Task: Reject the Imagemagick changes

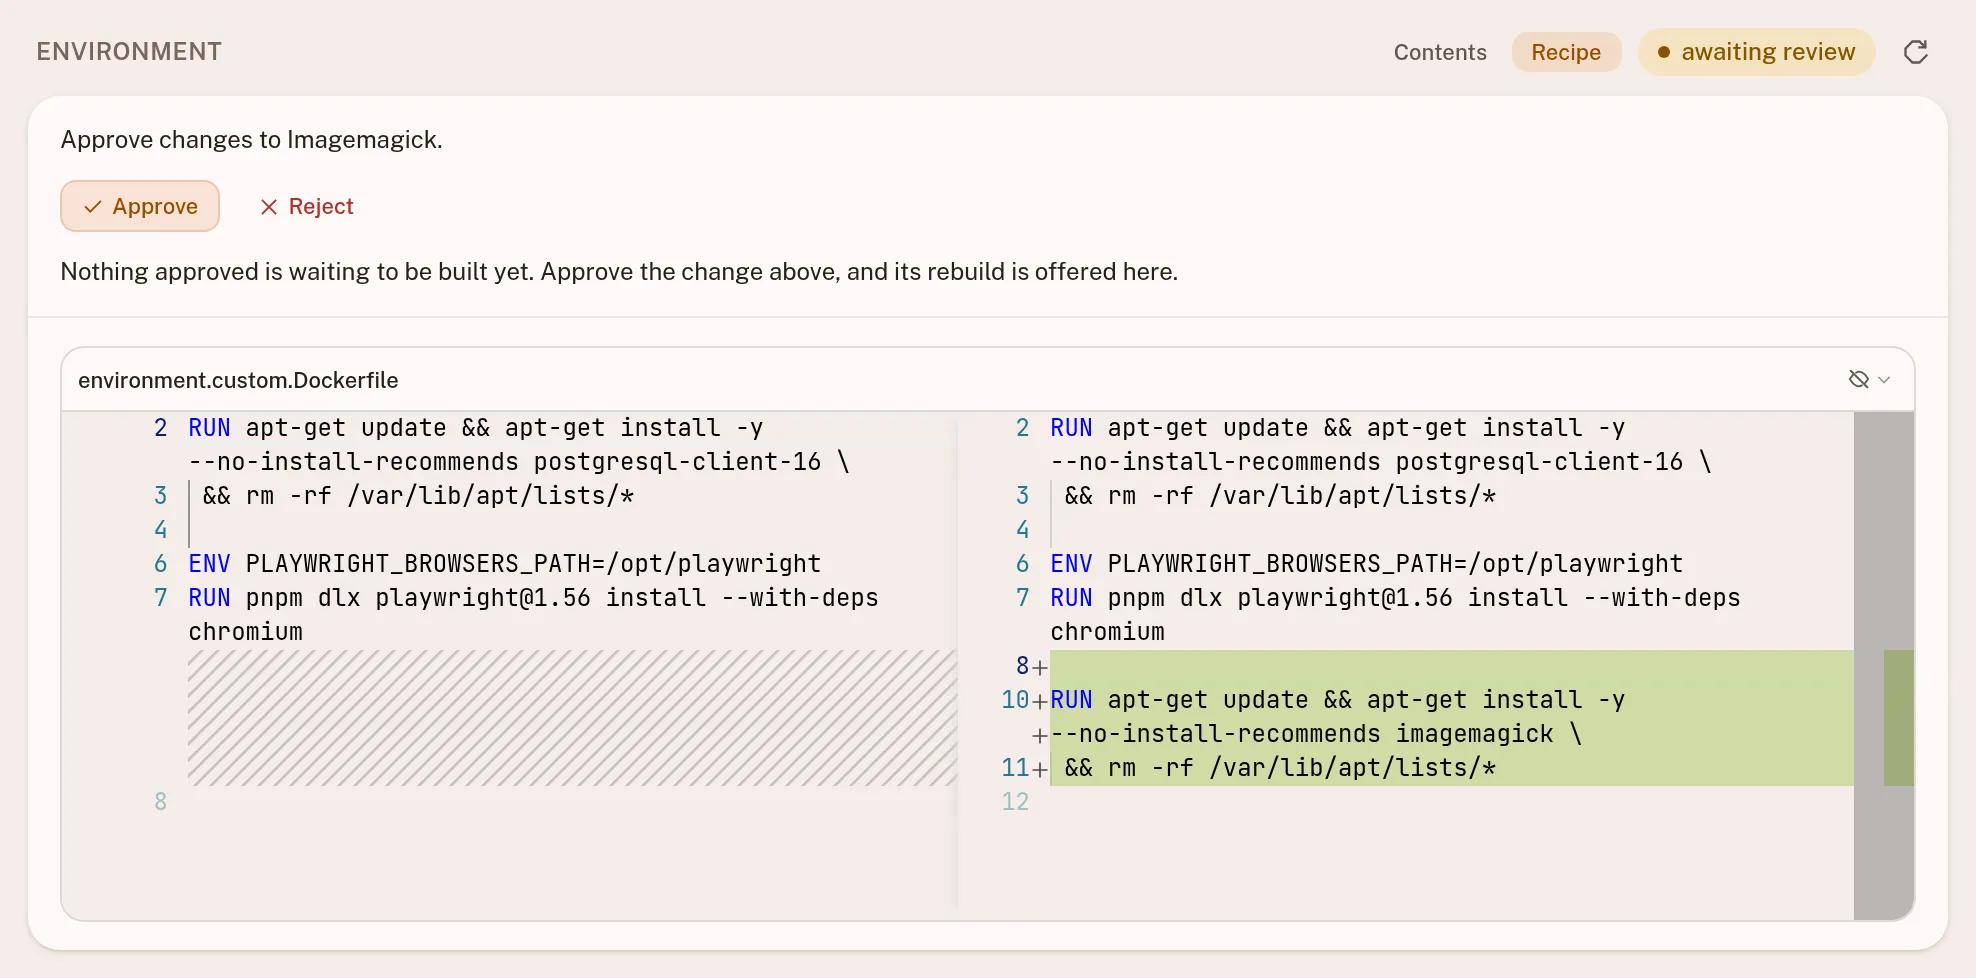Action: pyautogui.click(x=307, y=206)
